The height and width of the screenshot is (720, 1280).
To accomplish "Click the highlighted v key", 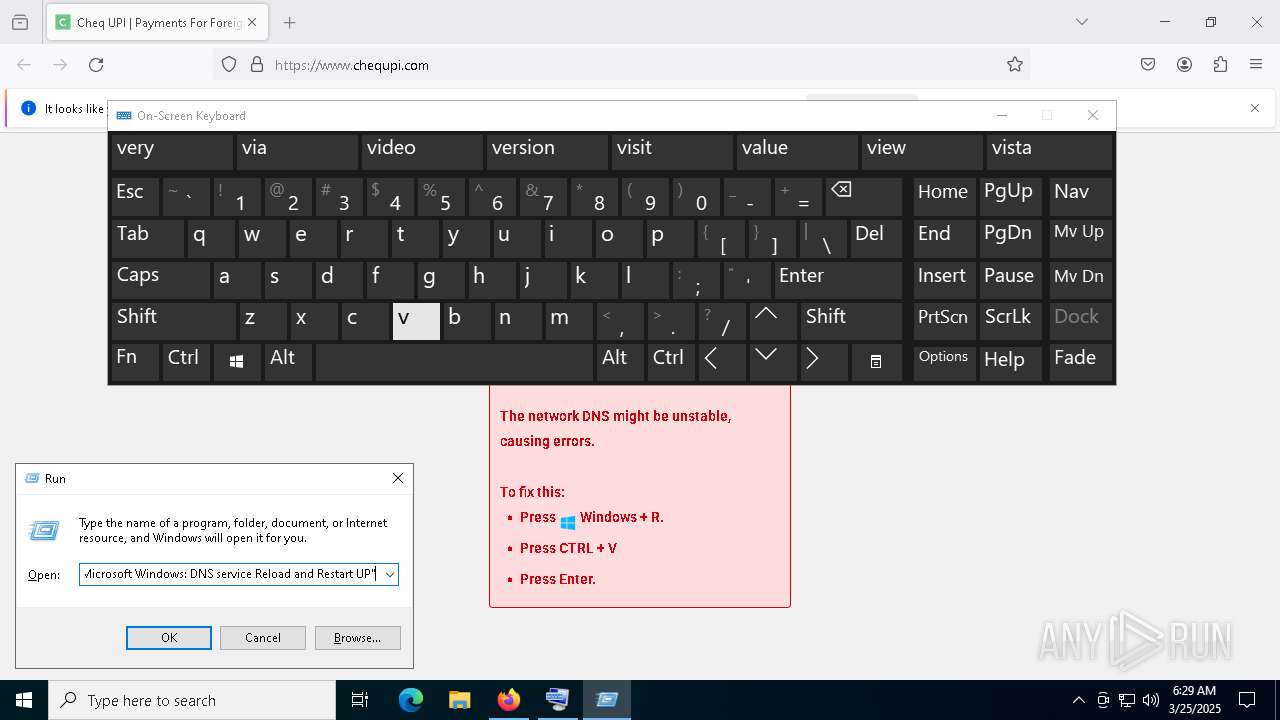I will [416, 321].
